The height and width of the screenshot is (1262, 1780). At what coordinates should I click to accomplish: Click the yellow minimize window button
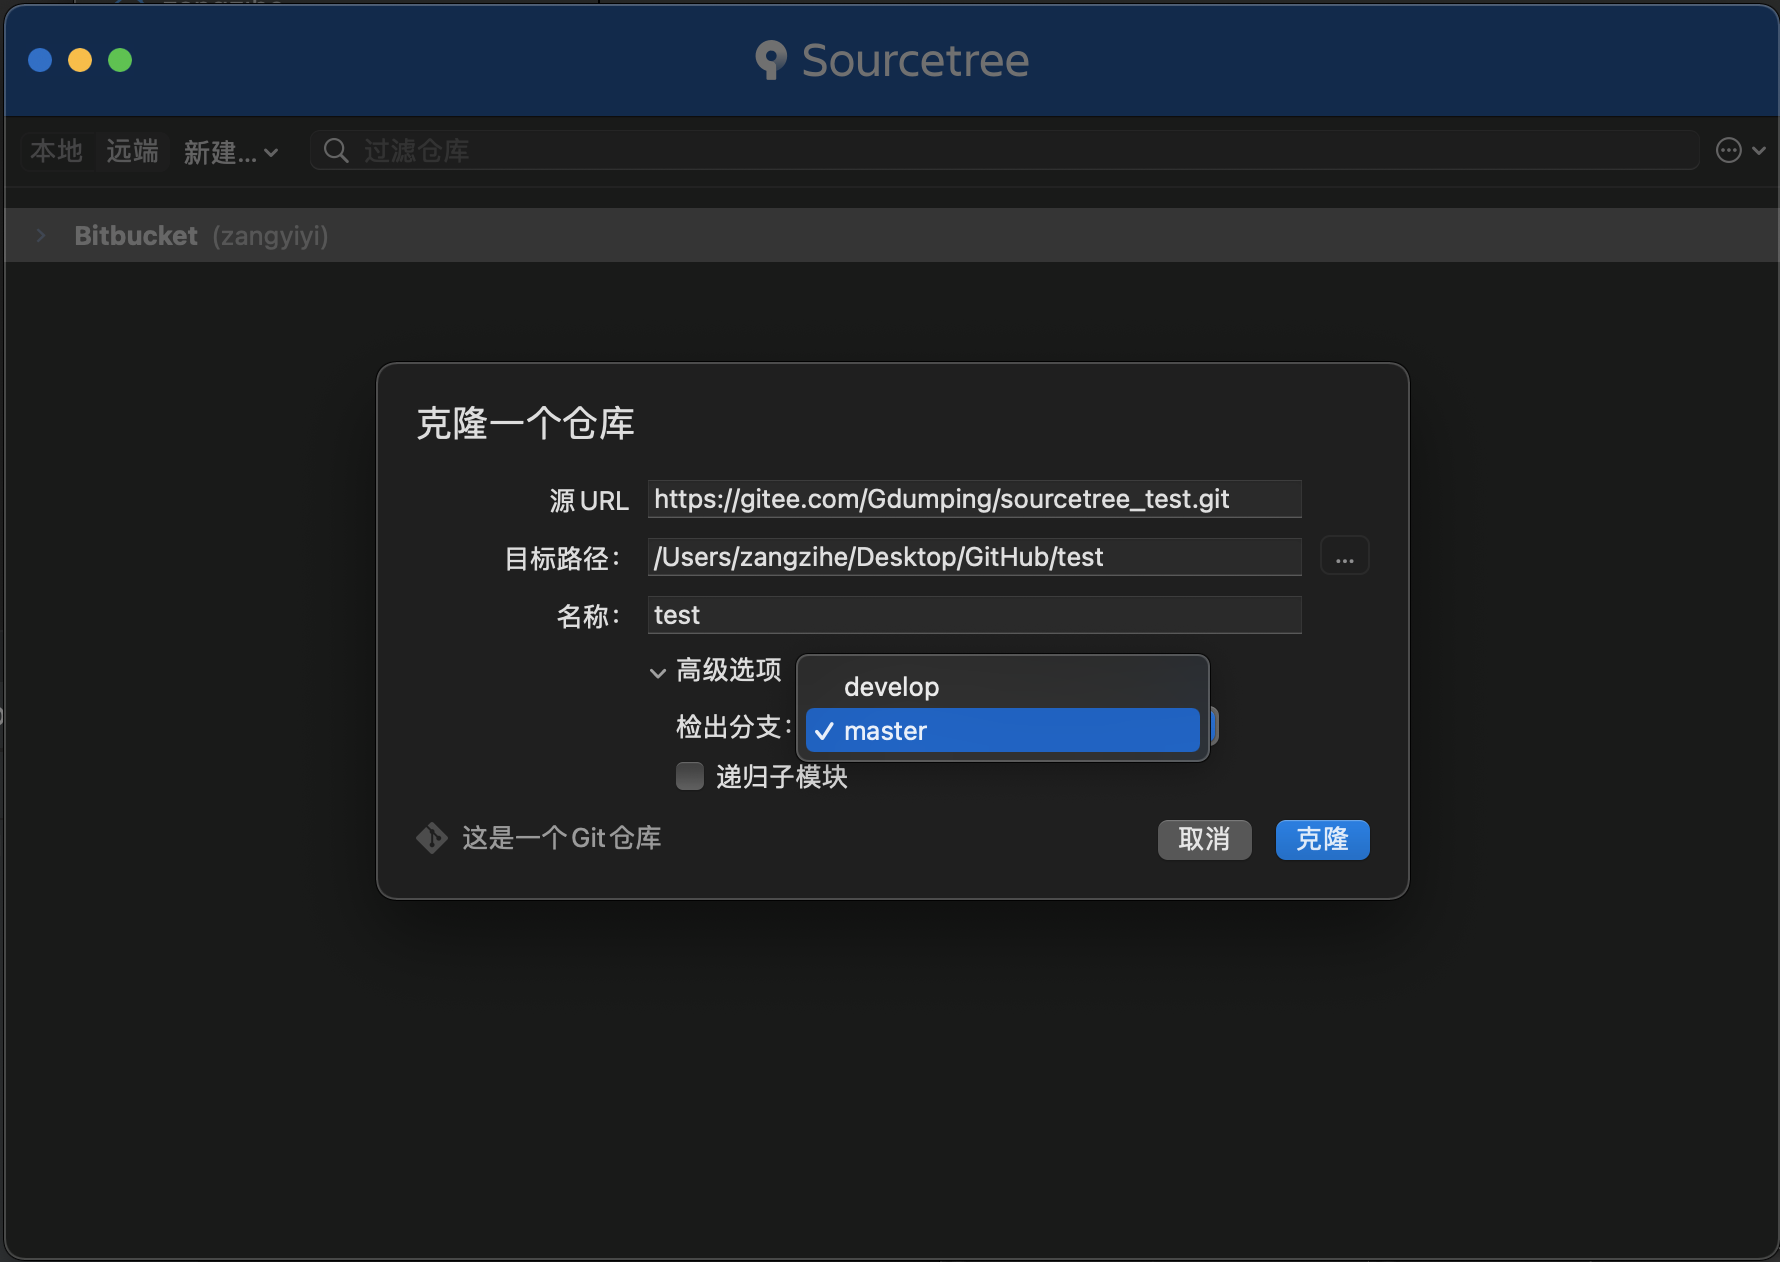click(x=80, y=60)
